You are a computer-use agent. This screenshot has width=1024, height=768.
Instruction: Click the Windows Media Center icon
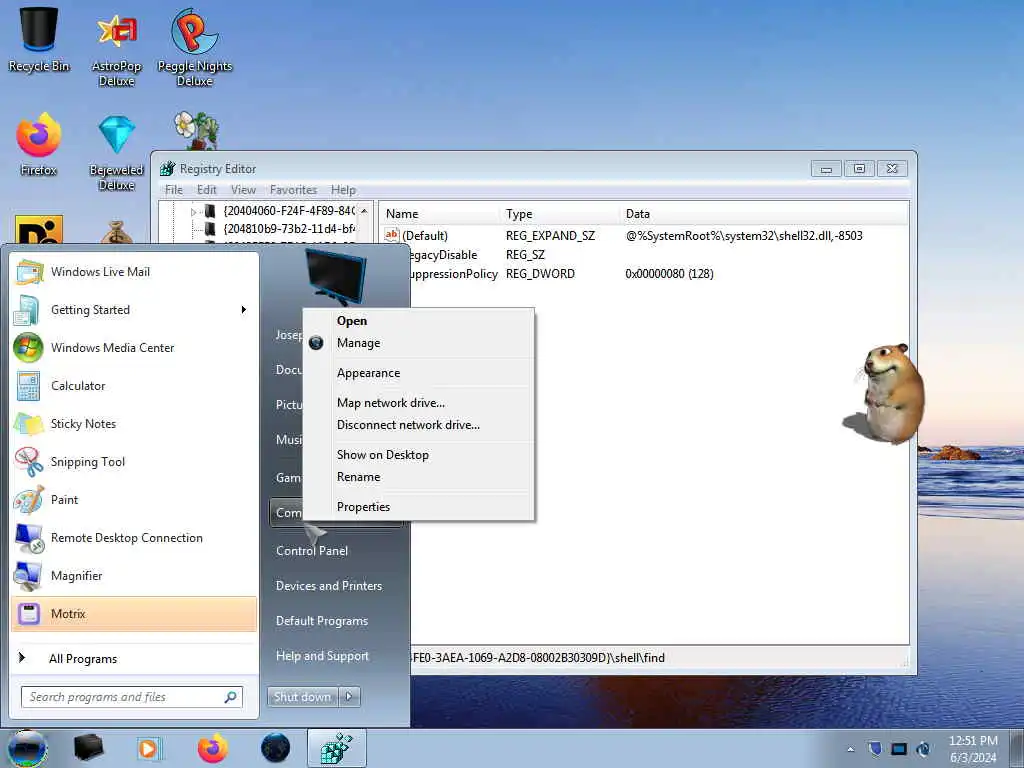click(28, 348)
